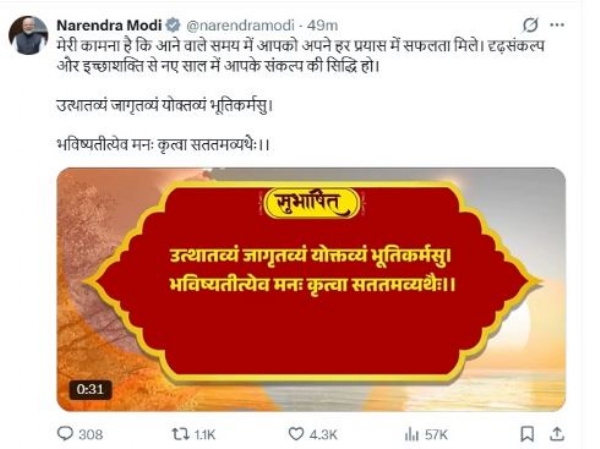Image resolution: width=600 pixels, height=449 pixels.
Task: Open the @narendramodi handle link
Action: (240, 26)
